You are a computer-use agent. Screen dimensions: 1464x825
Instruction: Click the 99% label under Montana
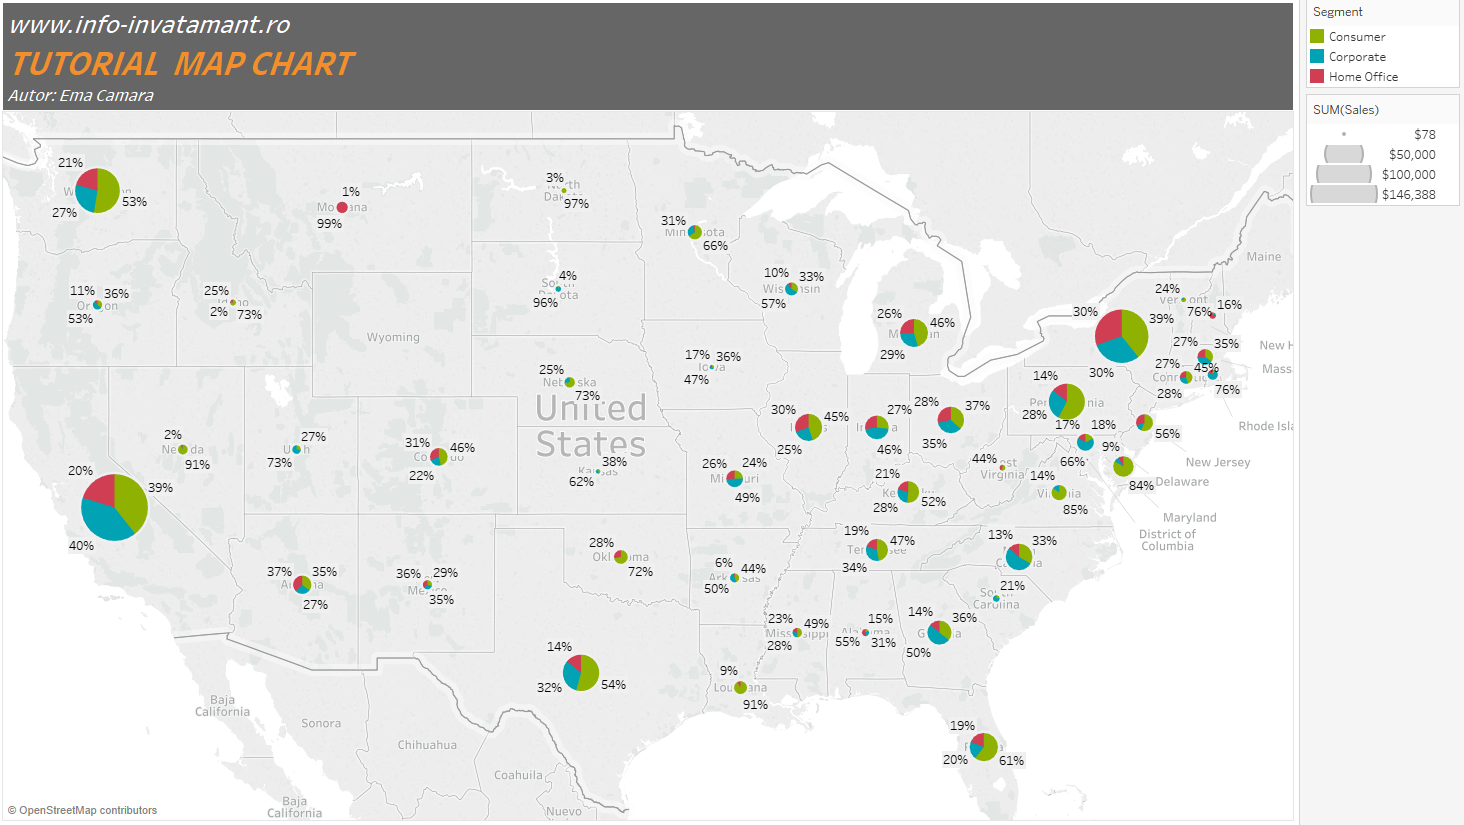330,224
